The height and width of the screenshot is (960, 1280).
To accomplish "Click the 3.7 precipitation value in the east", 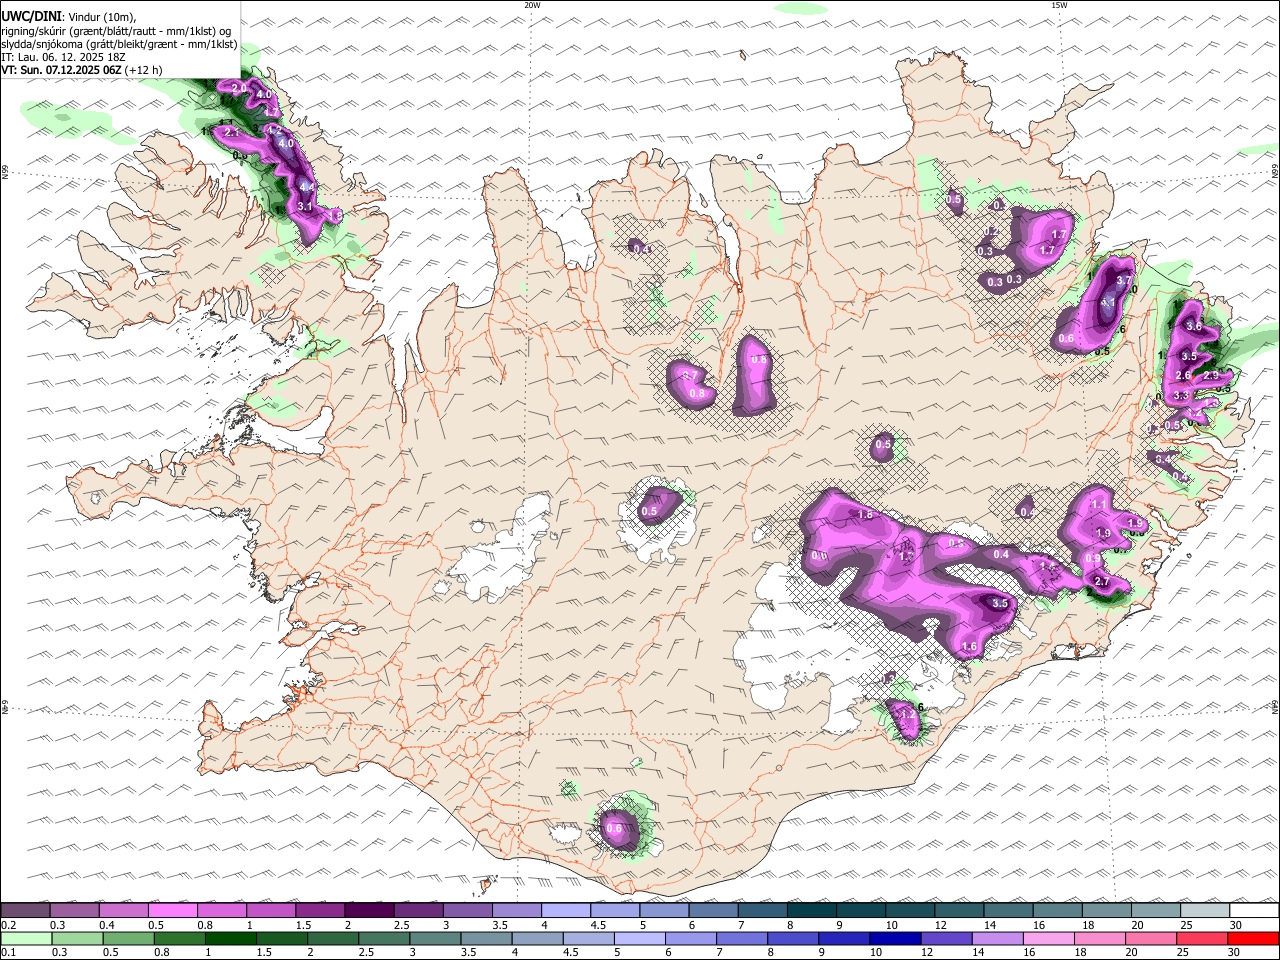I will (x=1123, y=281).
